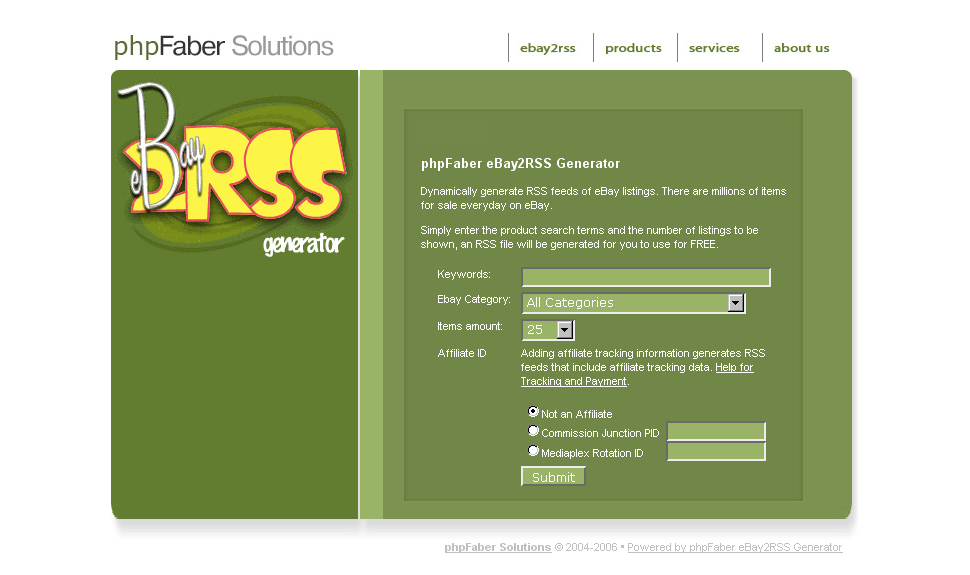Click the Items amount: label
This screenshot has height=575, width=970.
click(x=470, y=326)
